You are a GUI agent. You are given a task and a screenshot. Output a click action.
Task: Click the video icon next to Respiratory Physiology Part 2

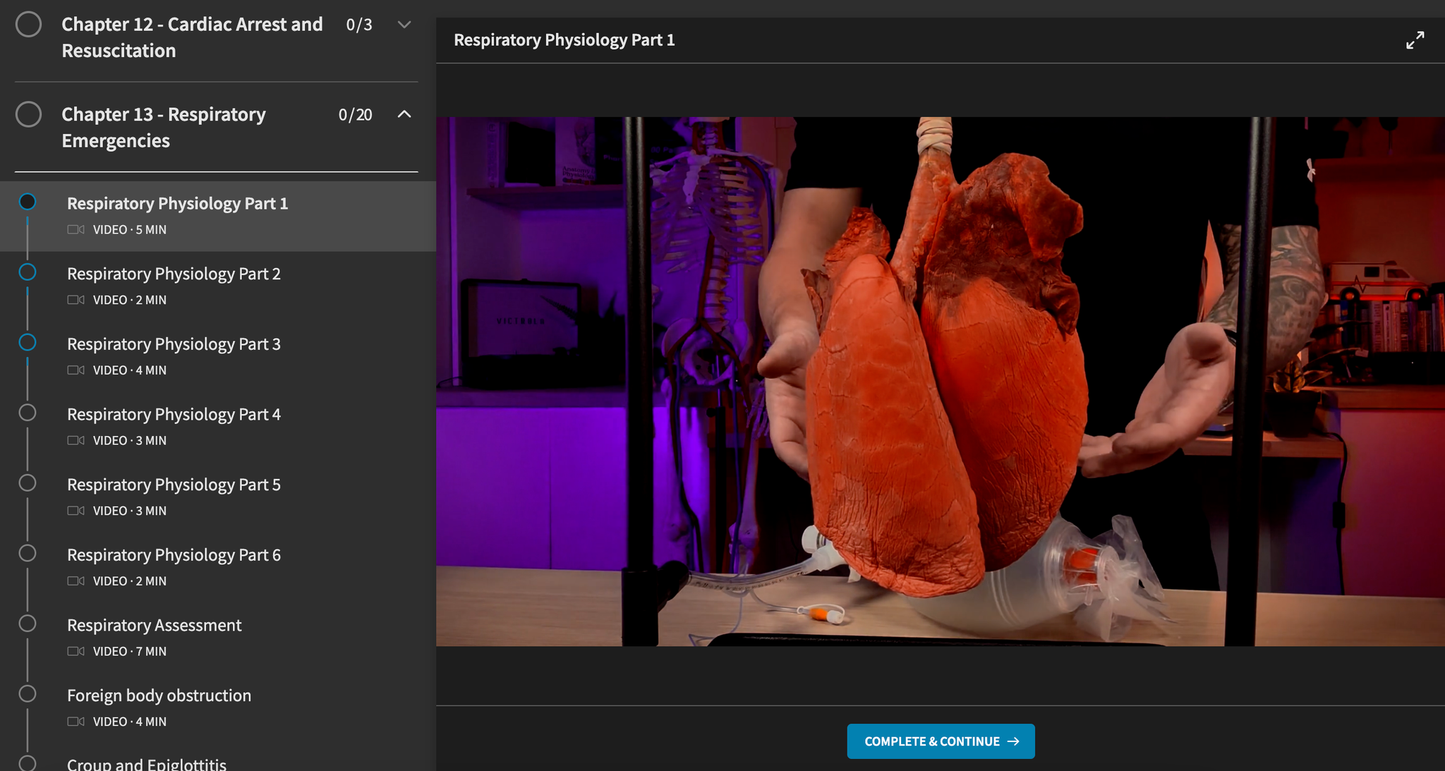[x=74, y=299]
